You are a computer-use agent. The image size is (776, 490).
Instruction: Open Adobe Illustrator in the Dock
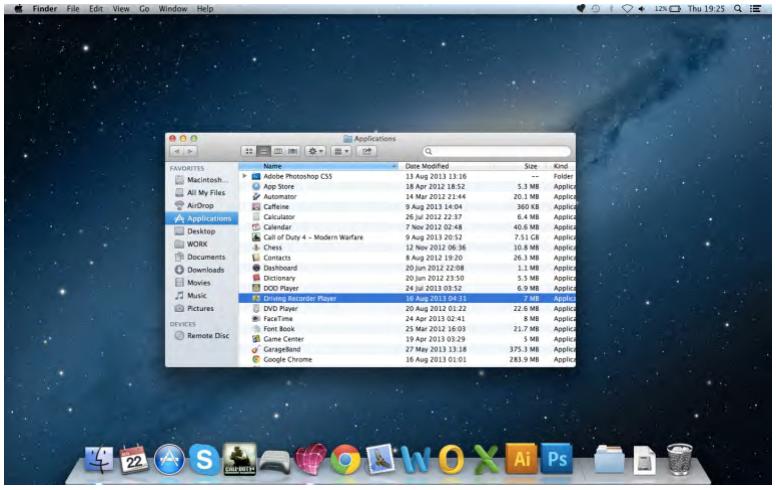[521, 459]
